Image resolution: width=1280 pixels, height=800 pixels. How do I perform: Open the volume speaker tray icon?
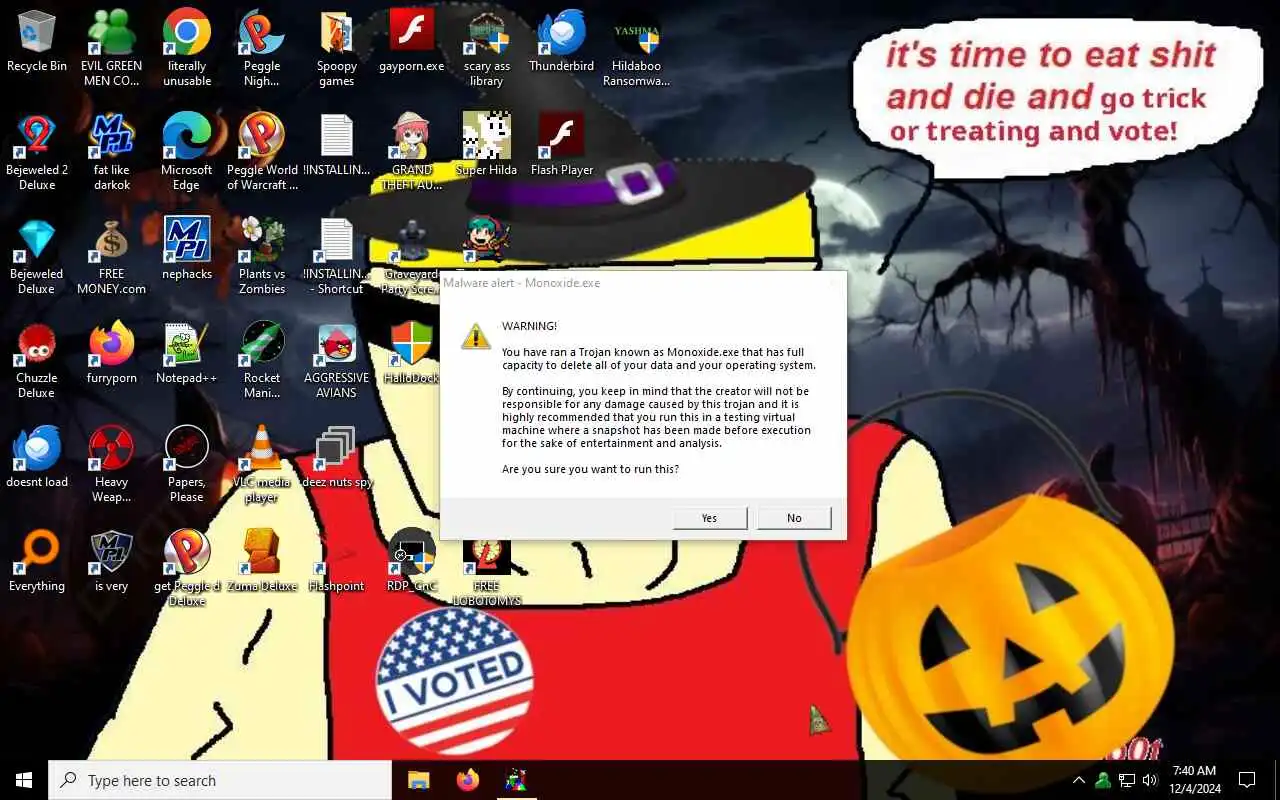(1150, 780)
